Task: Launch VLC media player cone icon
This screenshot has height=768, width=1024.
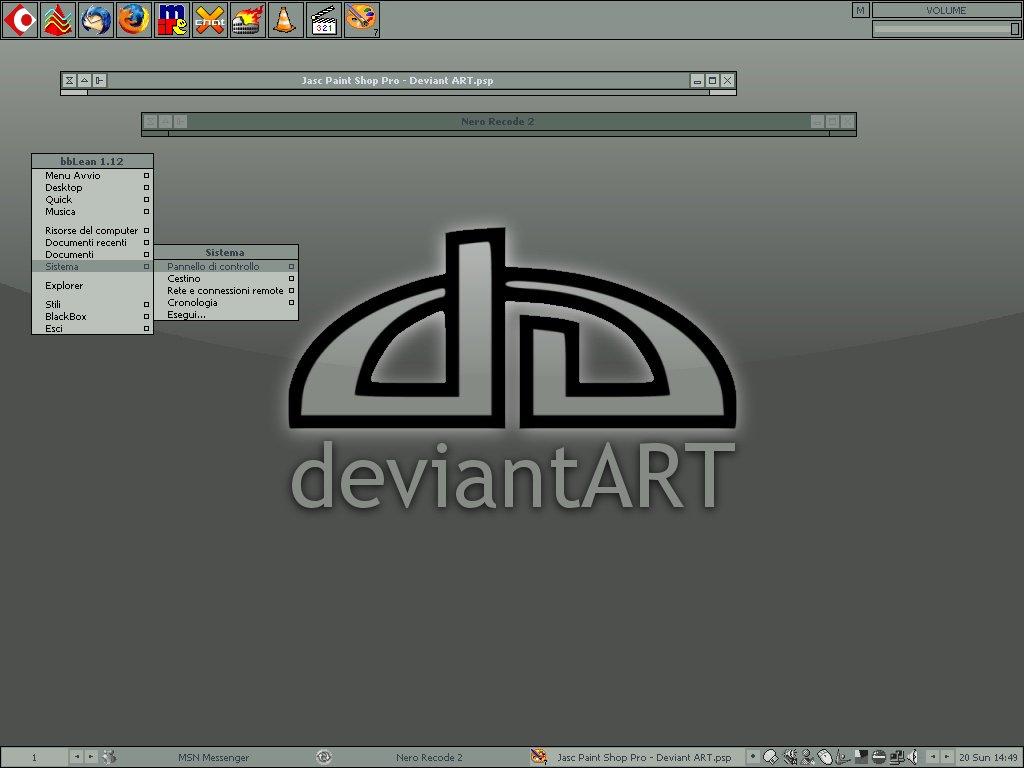Action: (x=285, y=20)
